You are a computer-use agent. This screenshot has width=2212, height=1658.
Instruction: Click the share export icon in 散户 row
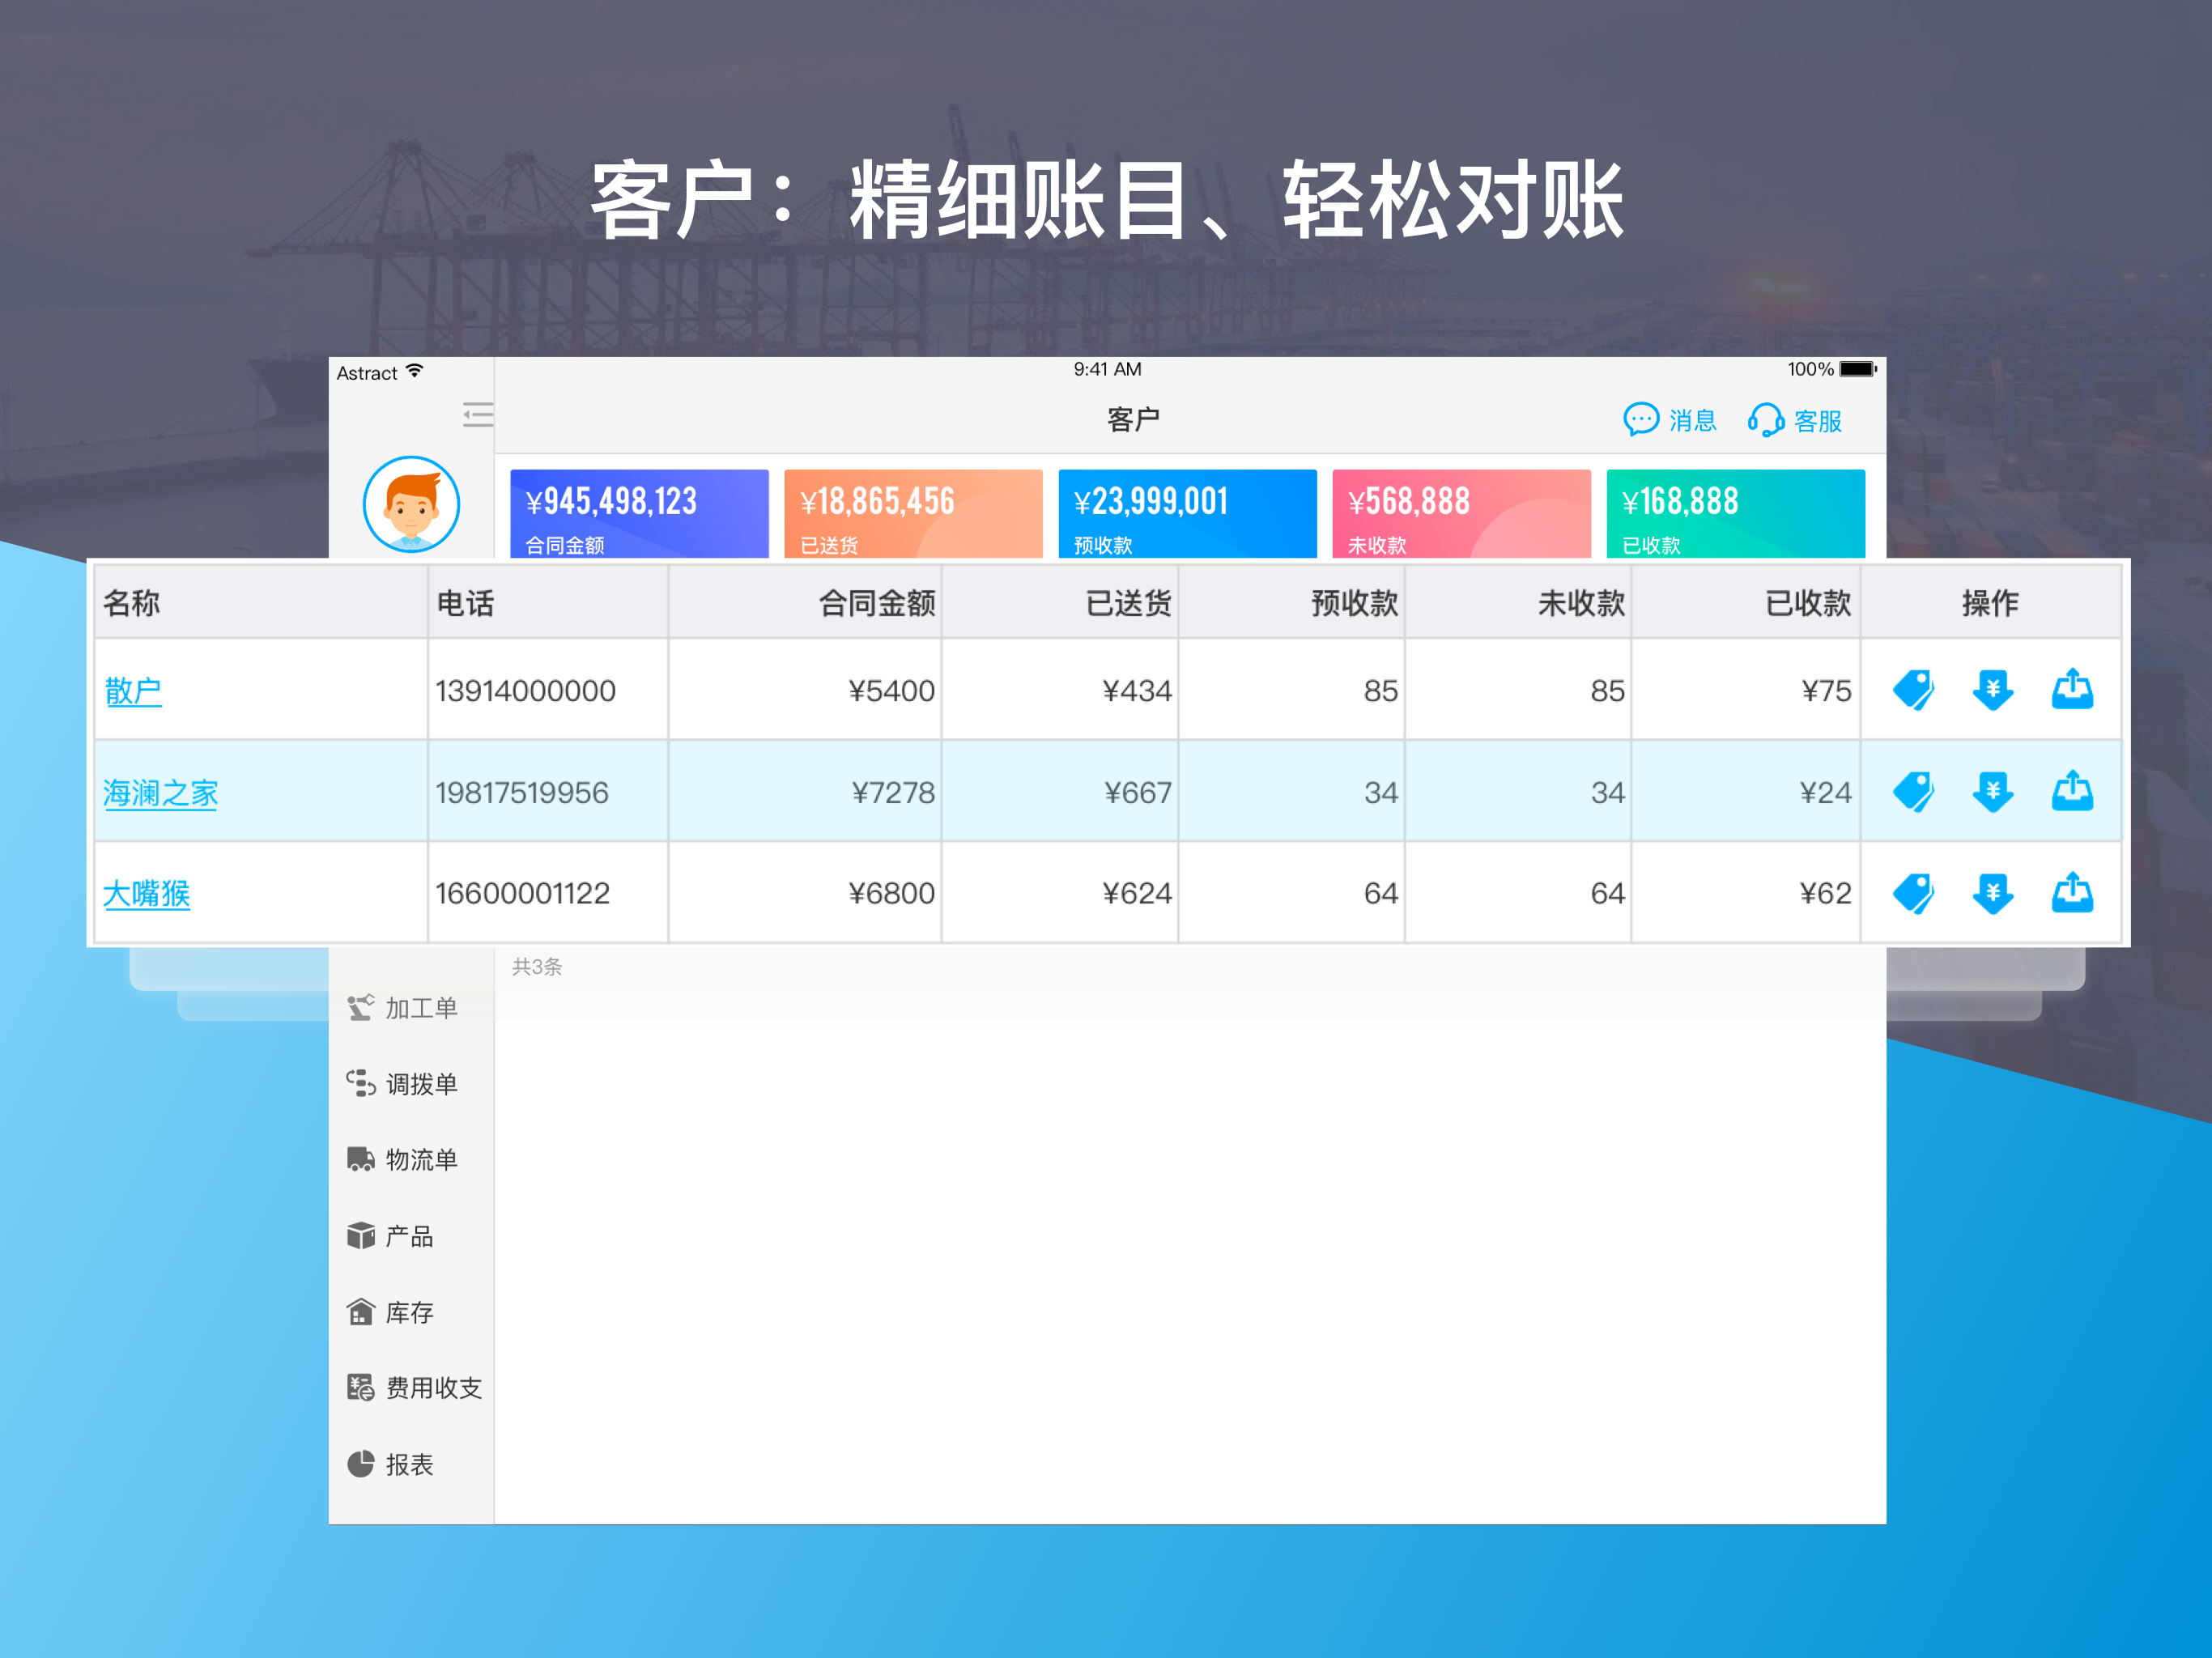click(2072, 689)
